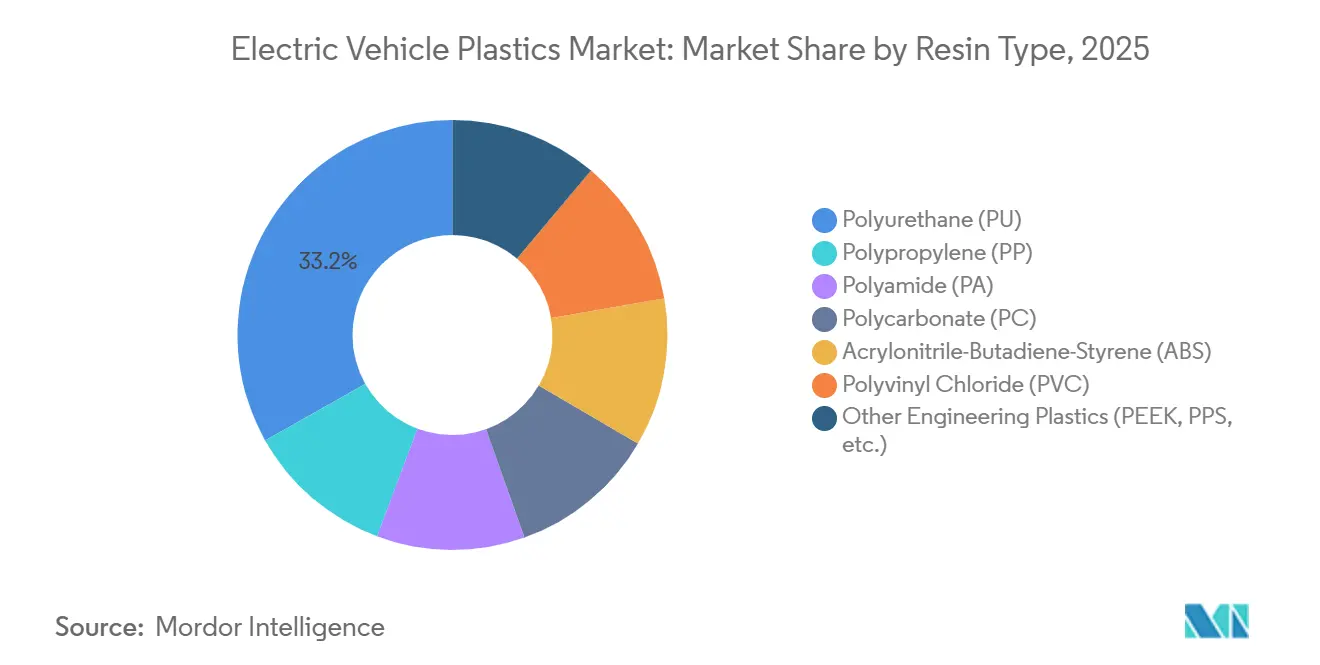
Task: Select the Polyvinyl Chloride (PVC) legend label
Action: (966, 384)
